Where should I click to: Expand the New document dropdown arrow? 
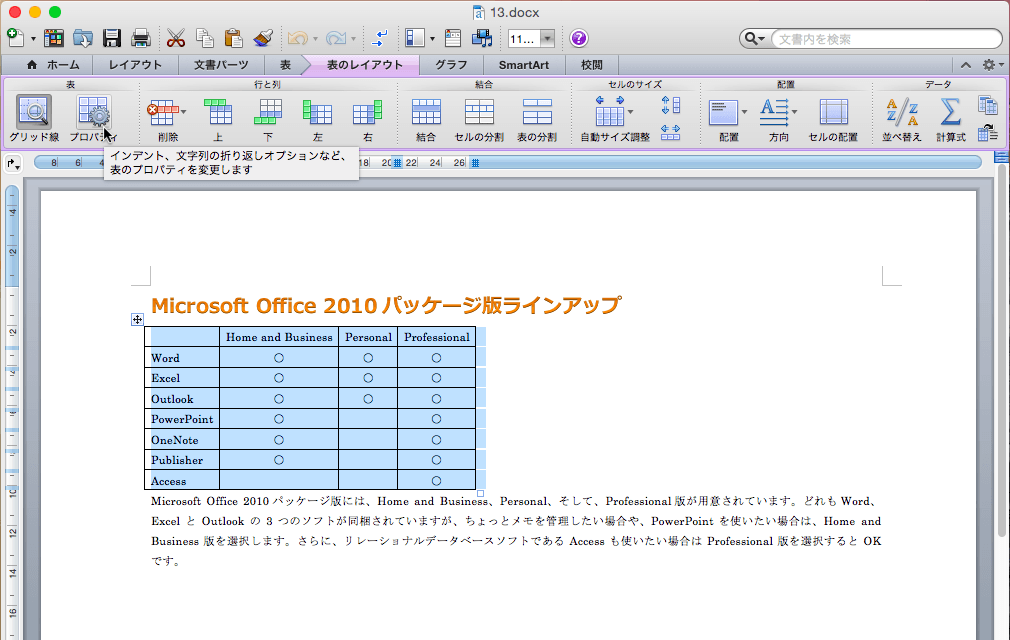point(33,39)
